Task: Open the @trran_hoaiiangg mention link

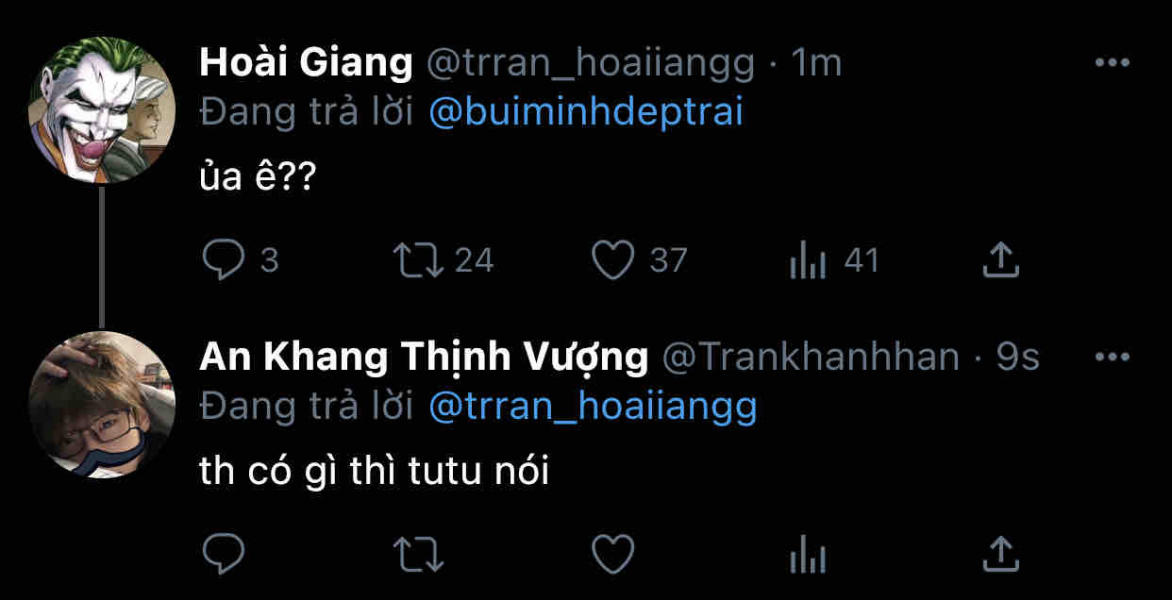Action: 592,406
